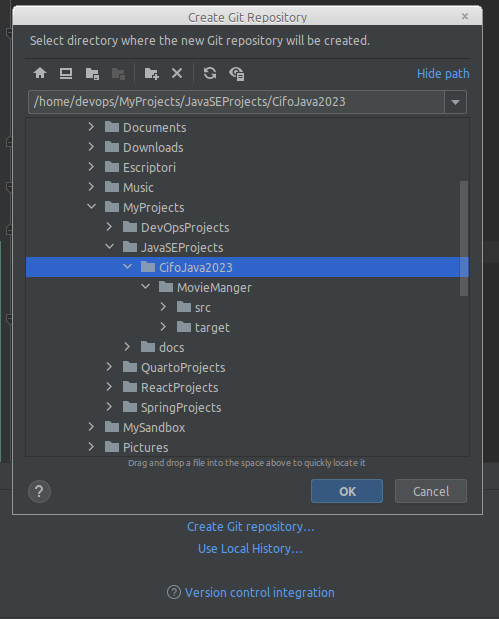Click the Cancel button
Screen dimensions: 499x619
point(431,491)
